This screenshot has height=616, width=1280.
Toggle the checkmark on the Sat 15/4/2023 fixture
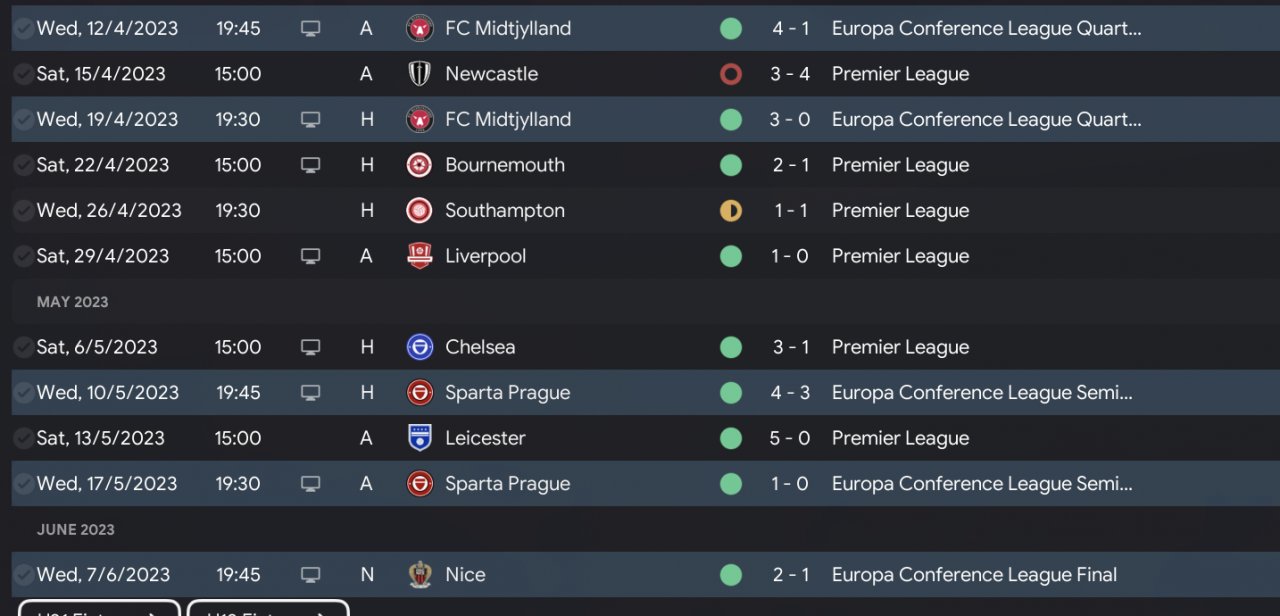click(x=22, y=74)
